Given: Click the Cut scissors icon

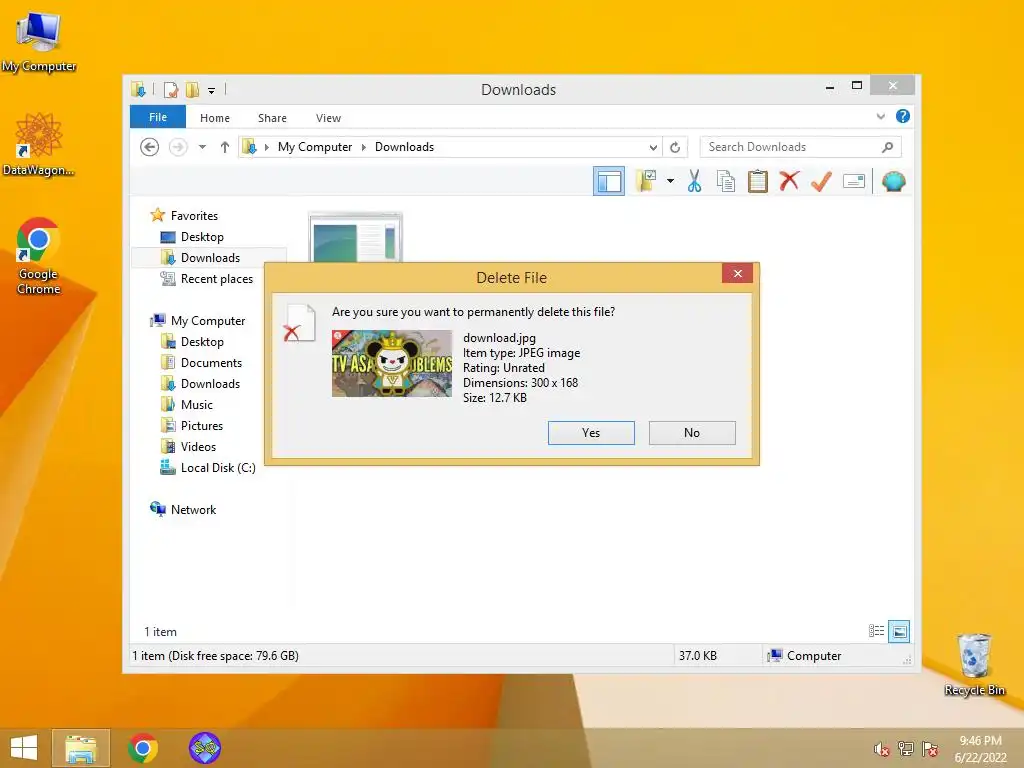Looking at the screenshot, I should coord(694,181).
